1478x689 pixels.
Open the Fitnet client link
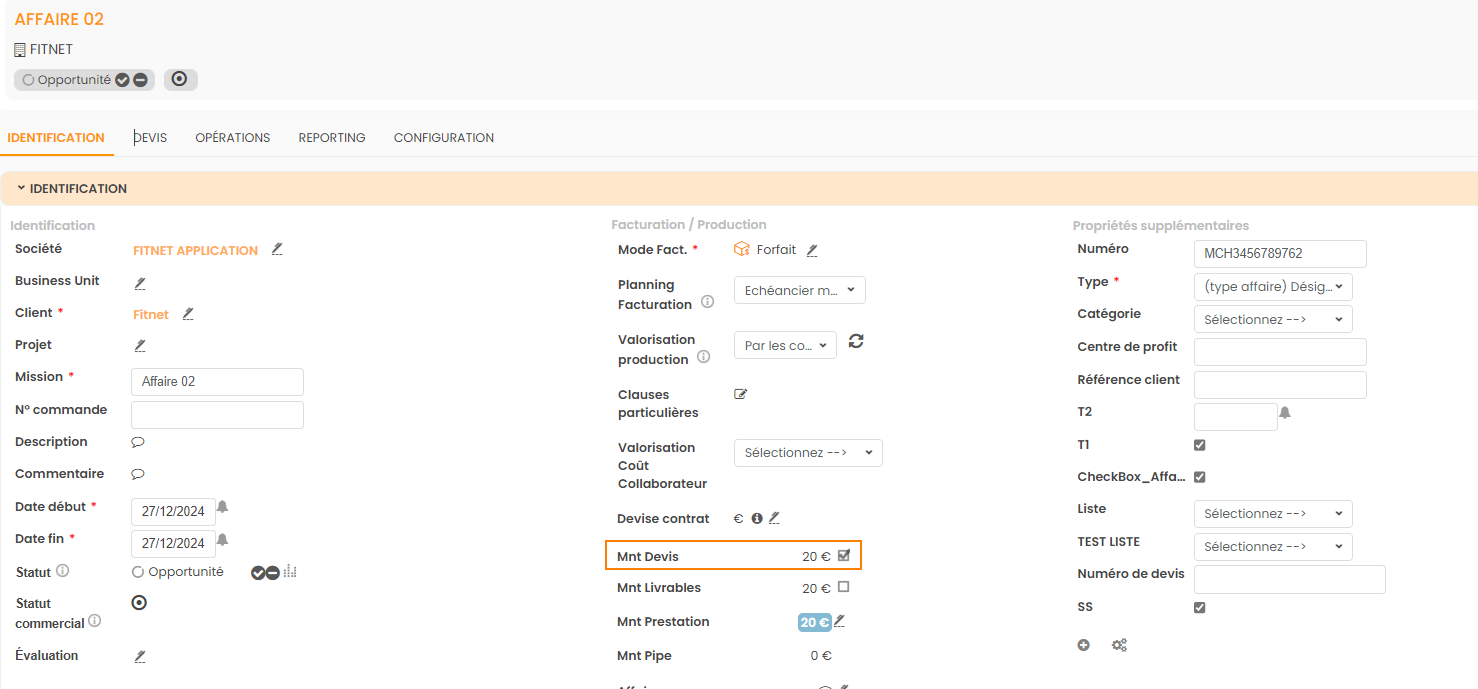click(151, 314)
